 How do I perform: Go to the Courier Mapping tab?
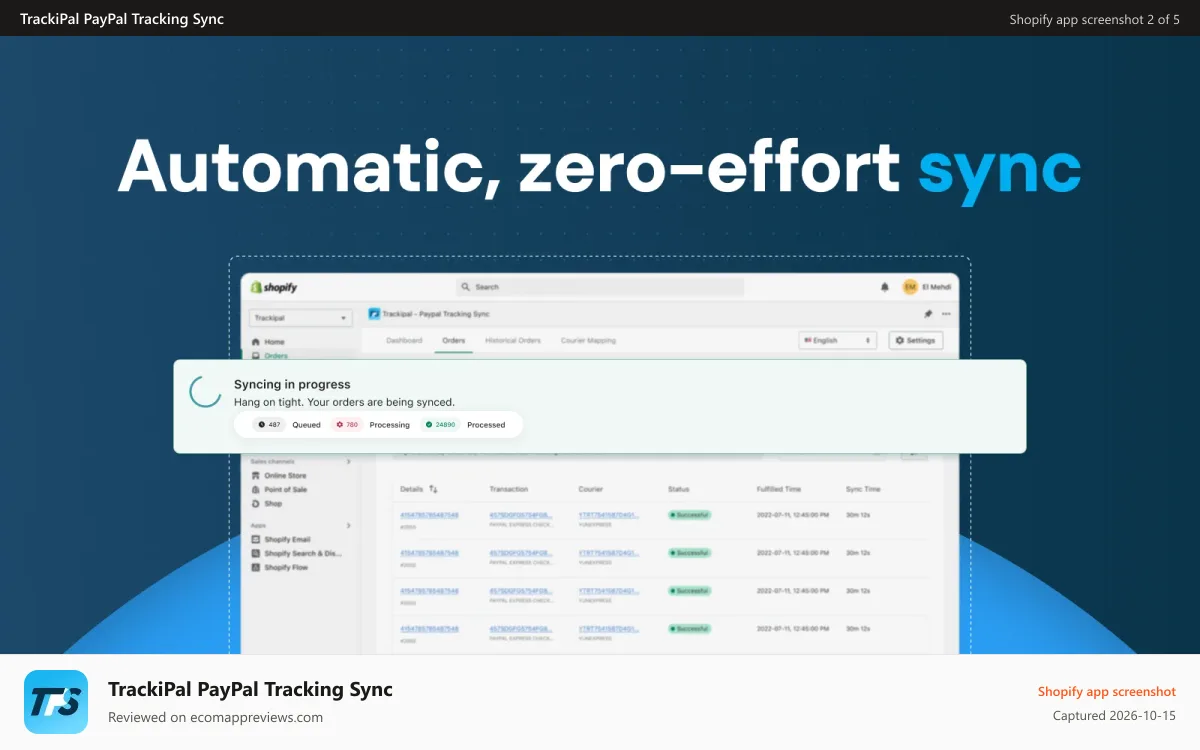[x=588, y=341]
